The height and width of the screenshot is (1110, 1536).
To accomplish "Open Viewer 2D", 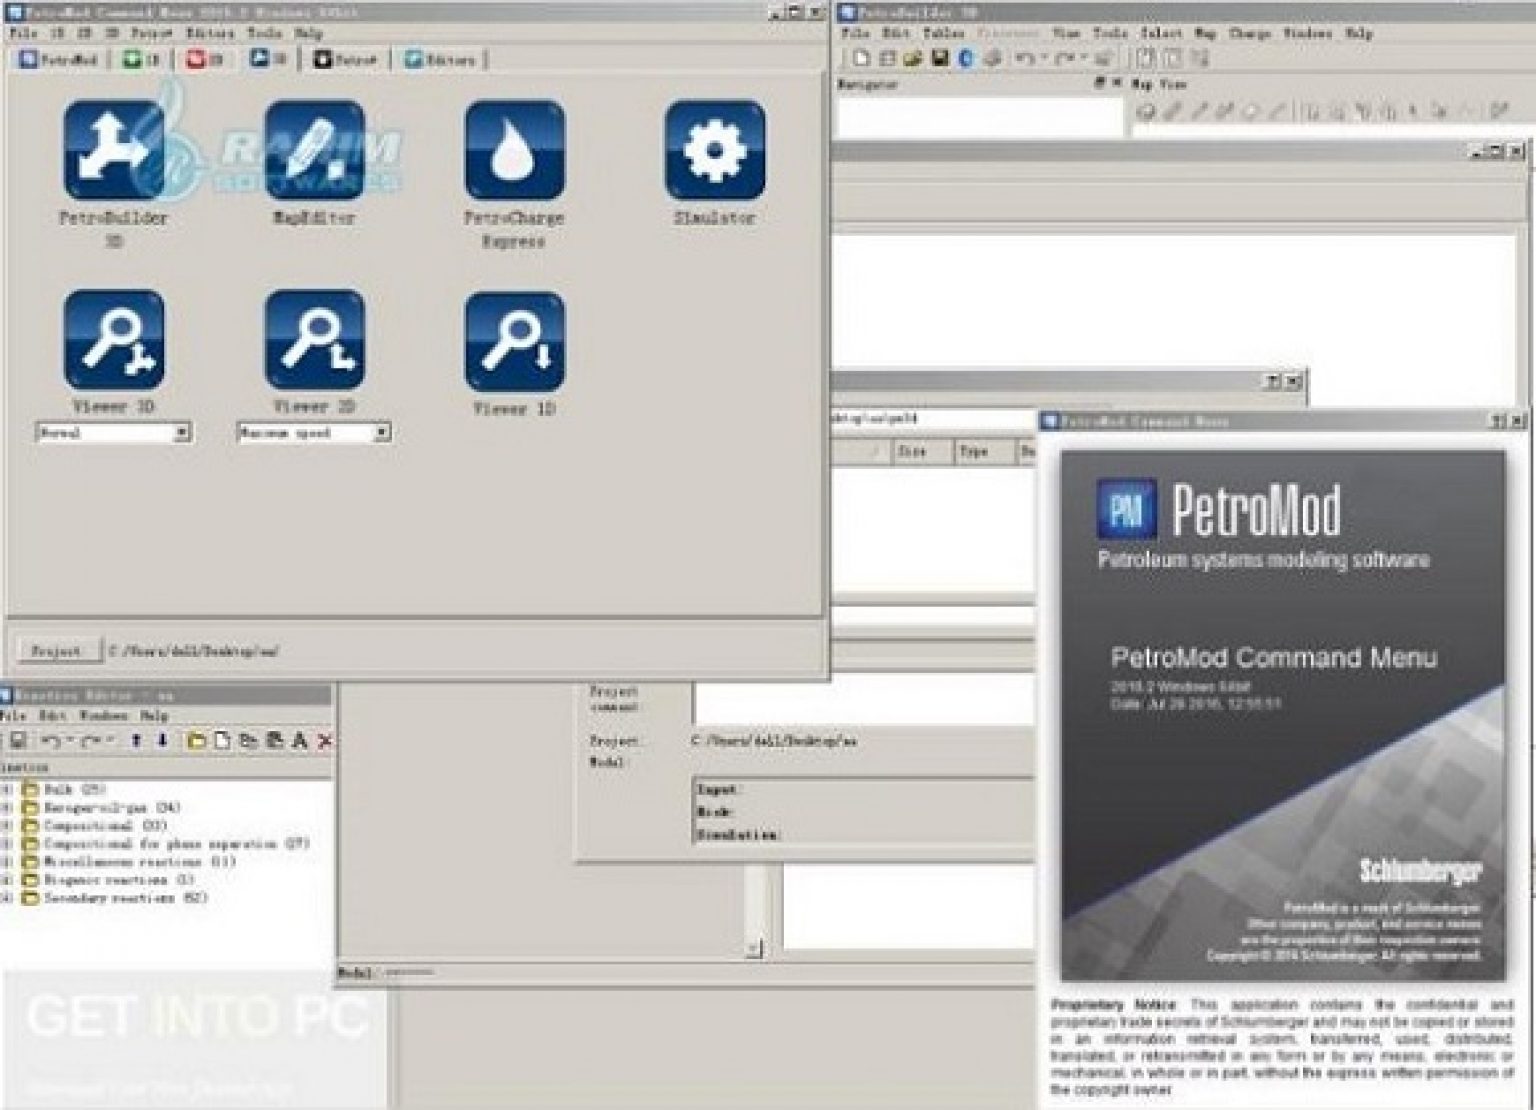I will pos(313,341).
